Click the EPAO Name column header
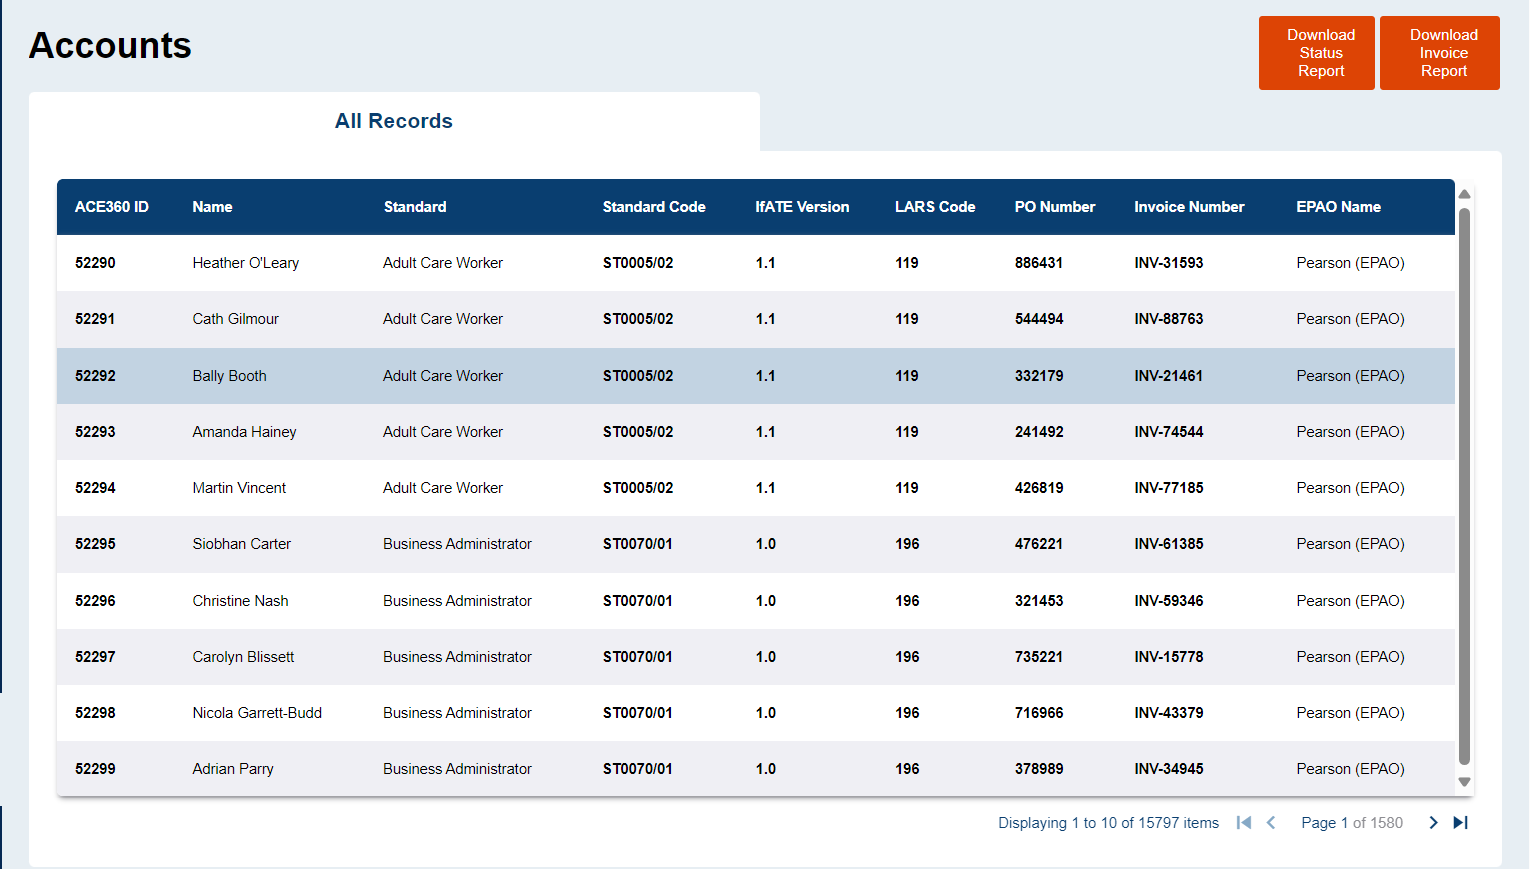The width and height of the screenshot is (1530, 869). point(1338,207)
